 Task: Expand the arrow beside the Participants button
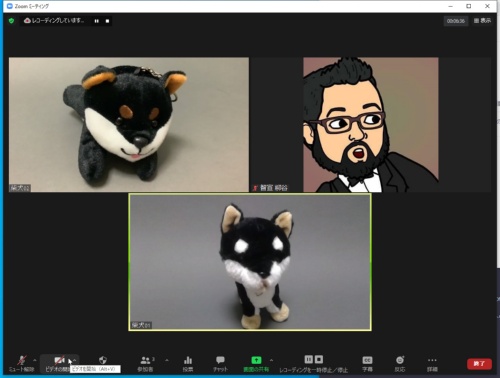tap(167, 360)
